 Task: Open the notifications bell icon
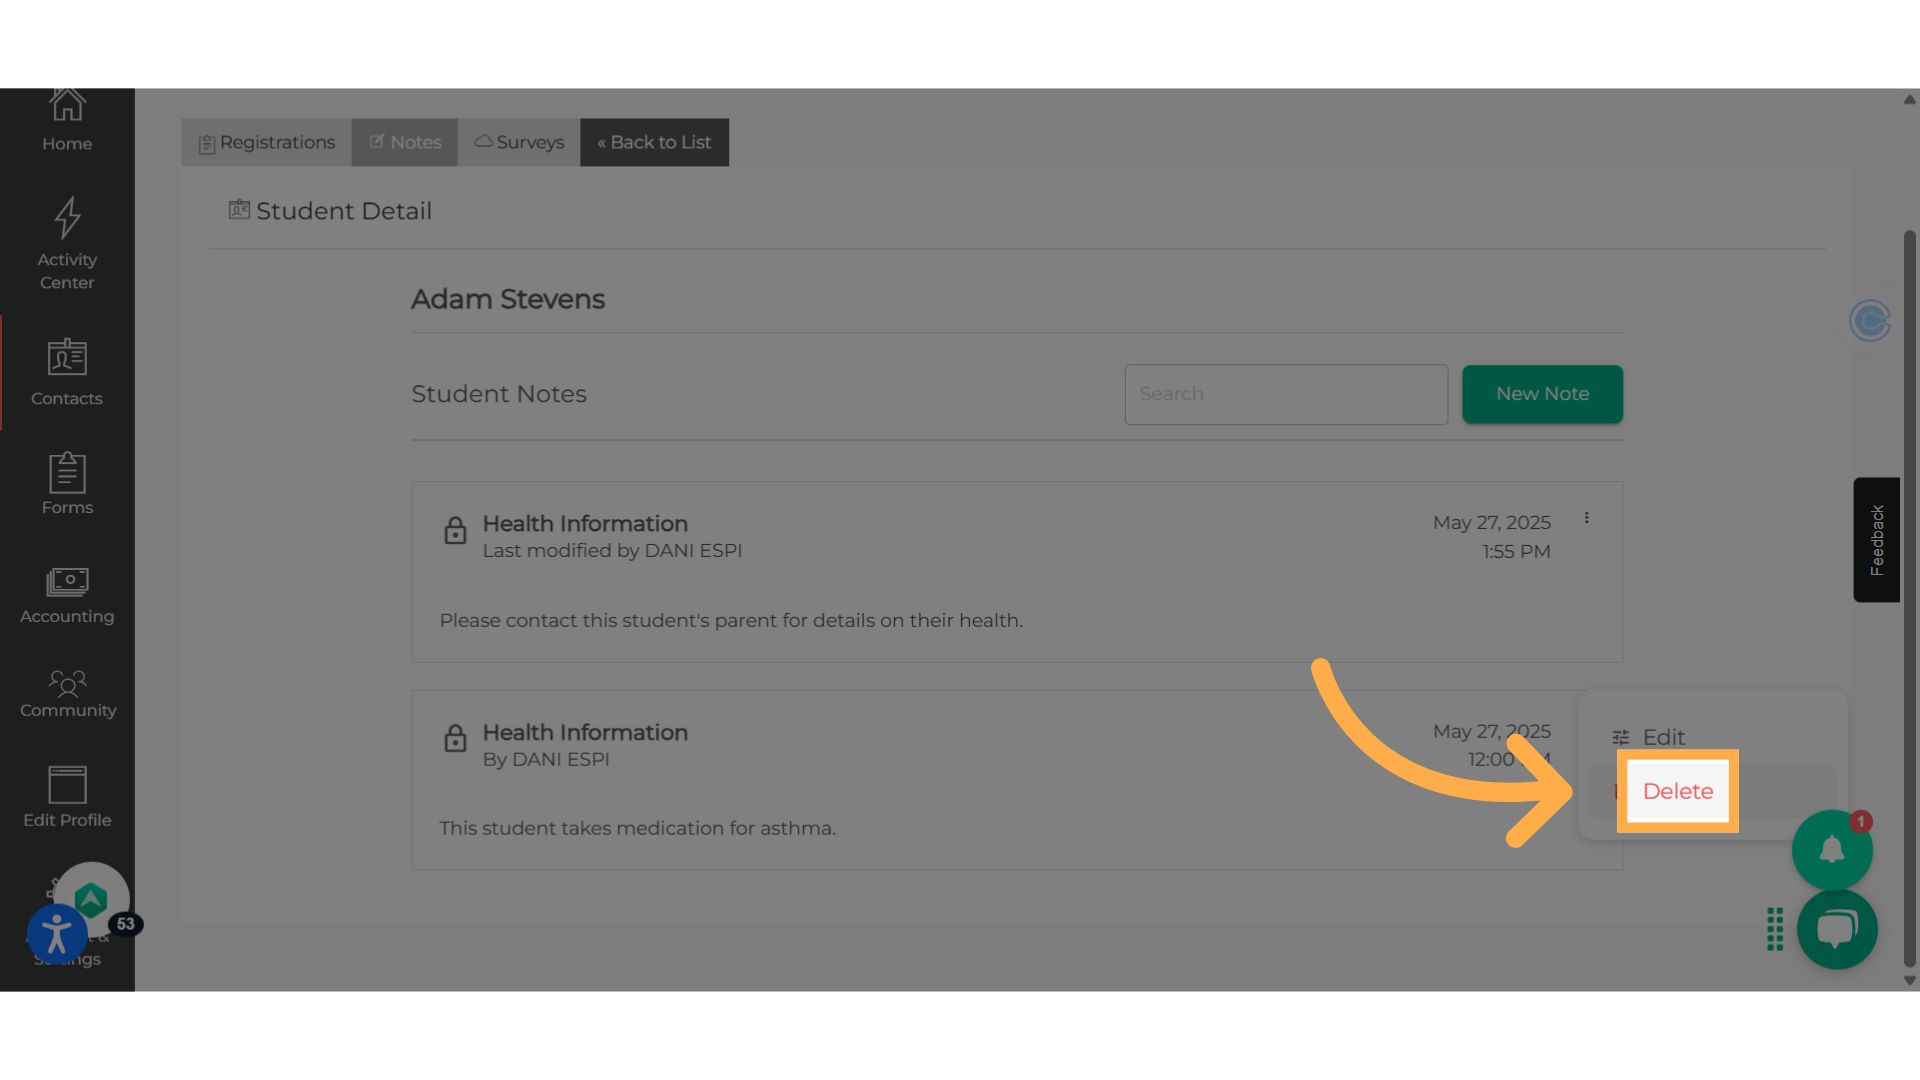click(x=1832, y=850)
